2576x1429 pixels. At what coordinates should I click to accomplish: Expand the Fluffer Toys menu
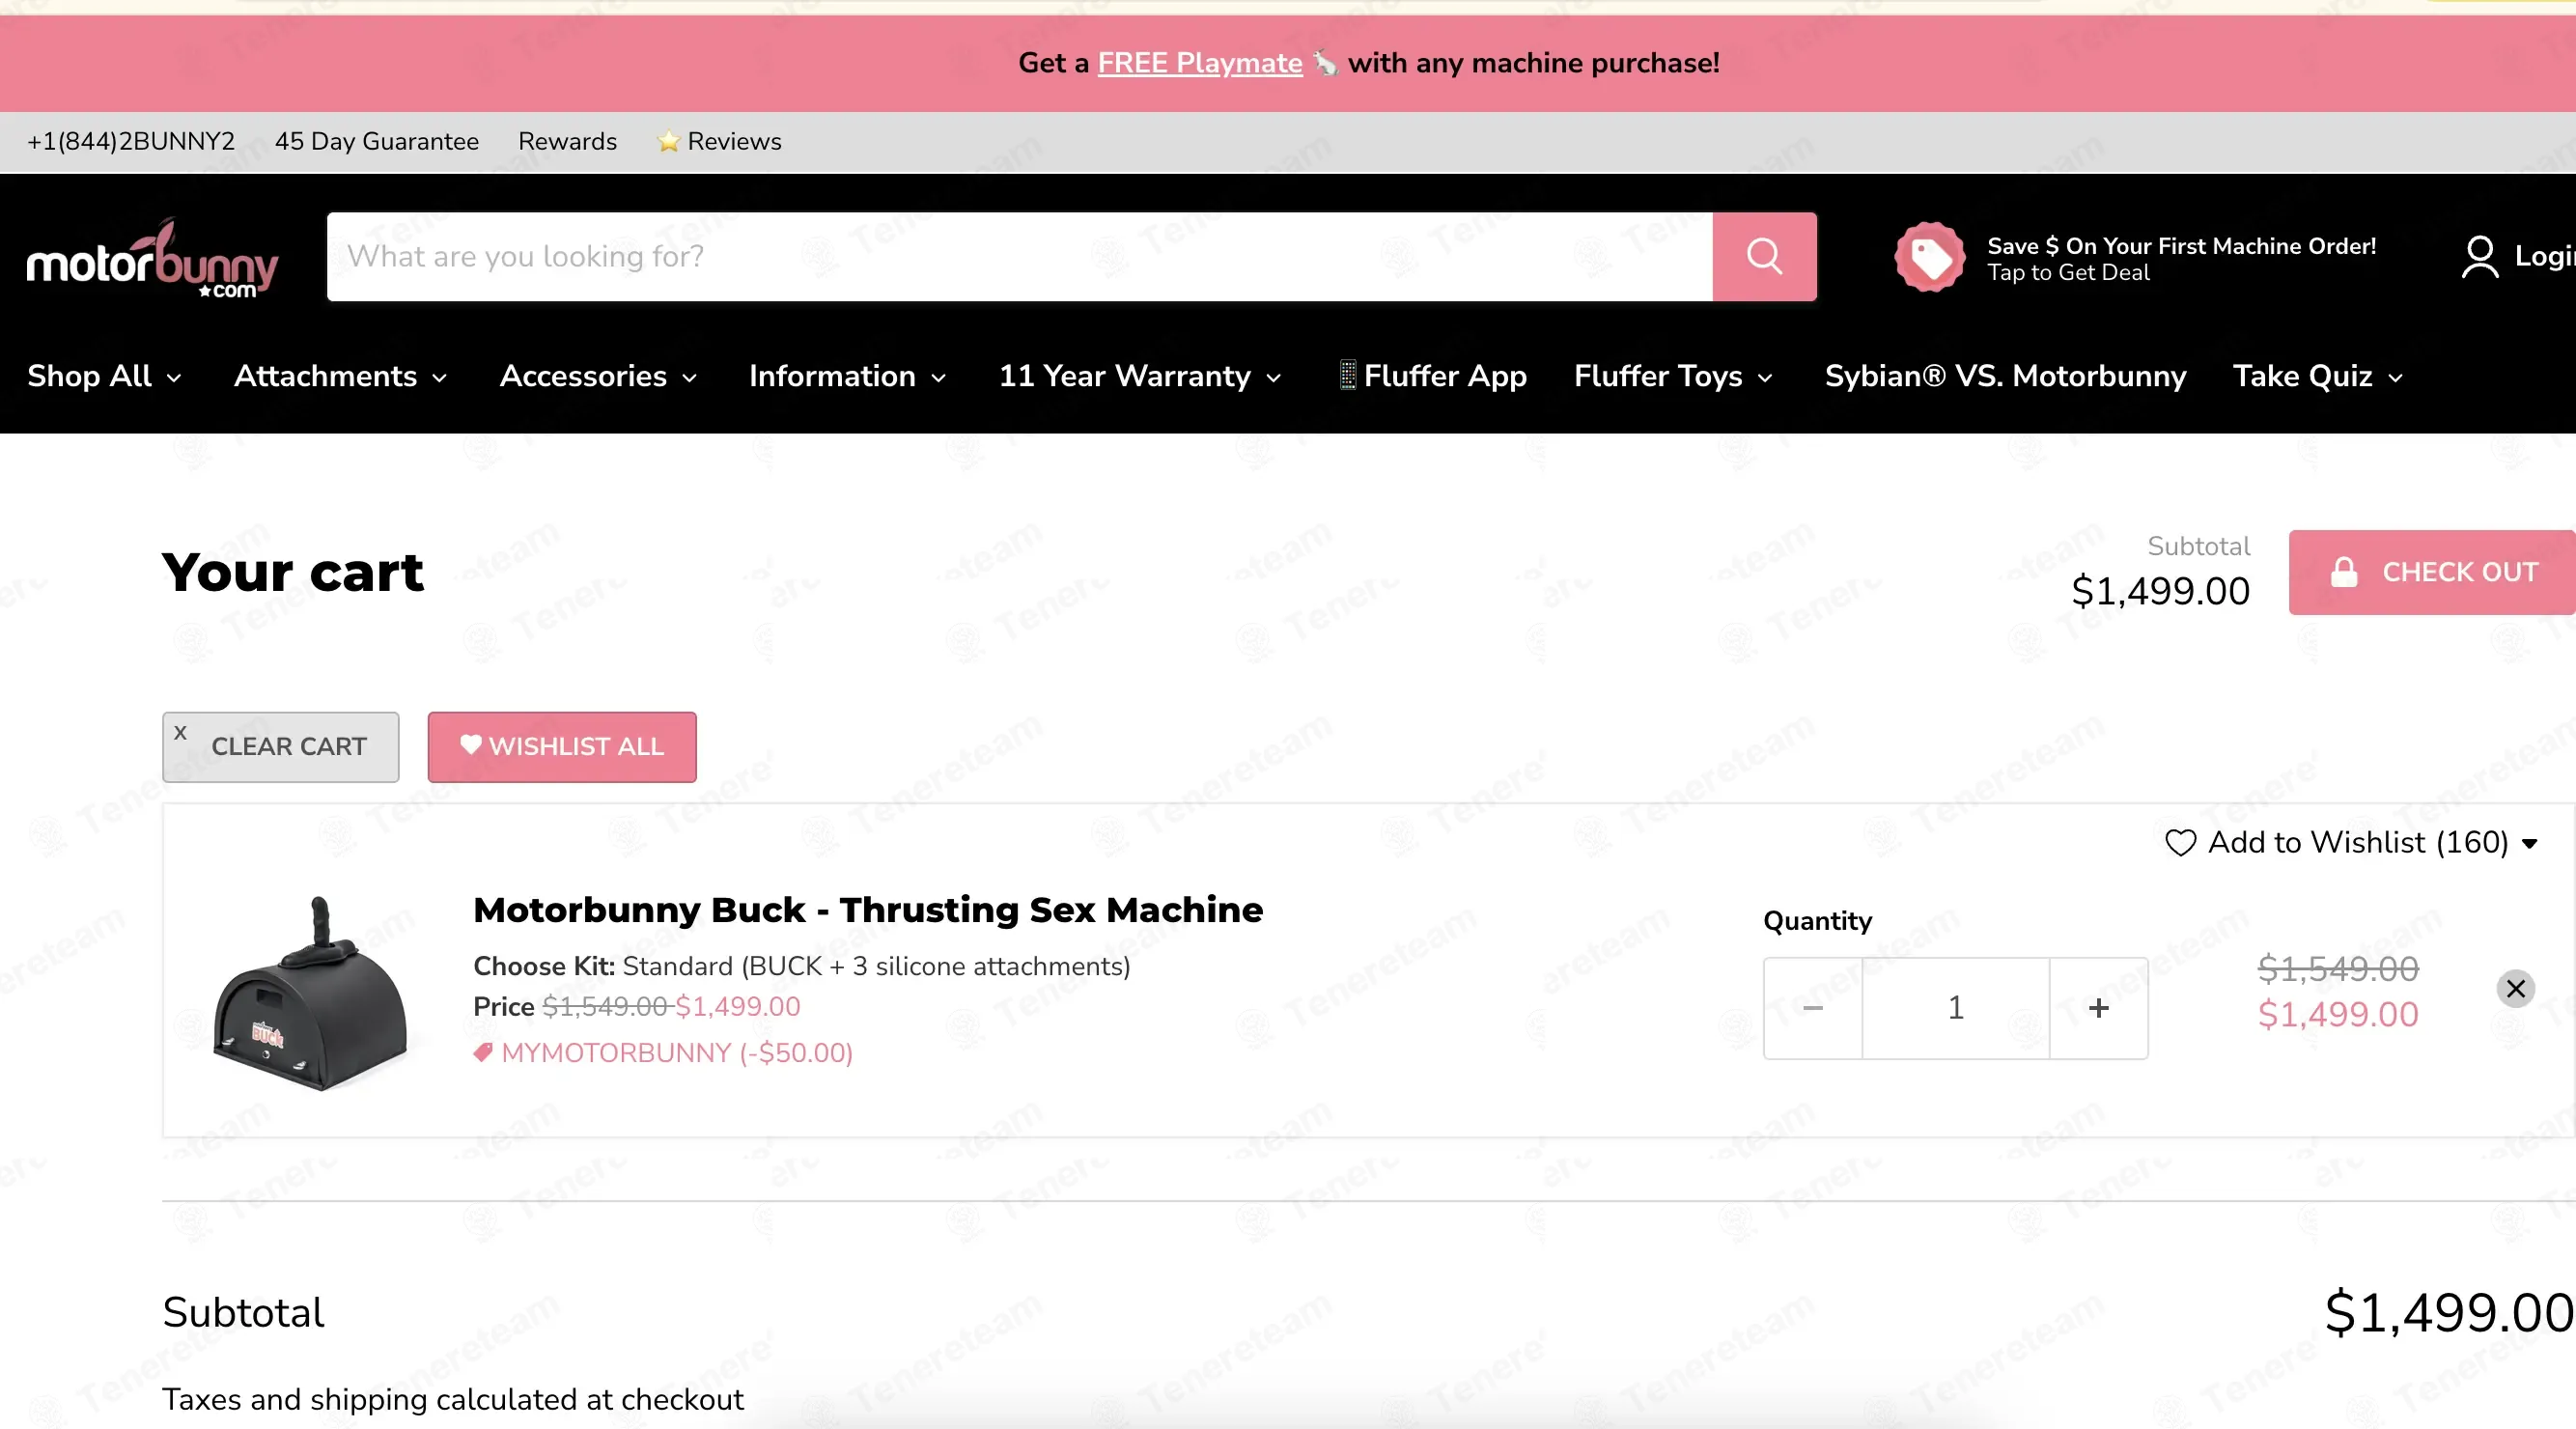point(1673,376)
